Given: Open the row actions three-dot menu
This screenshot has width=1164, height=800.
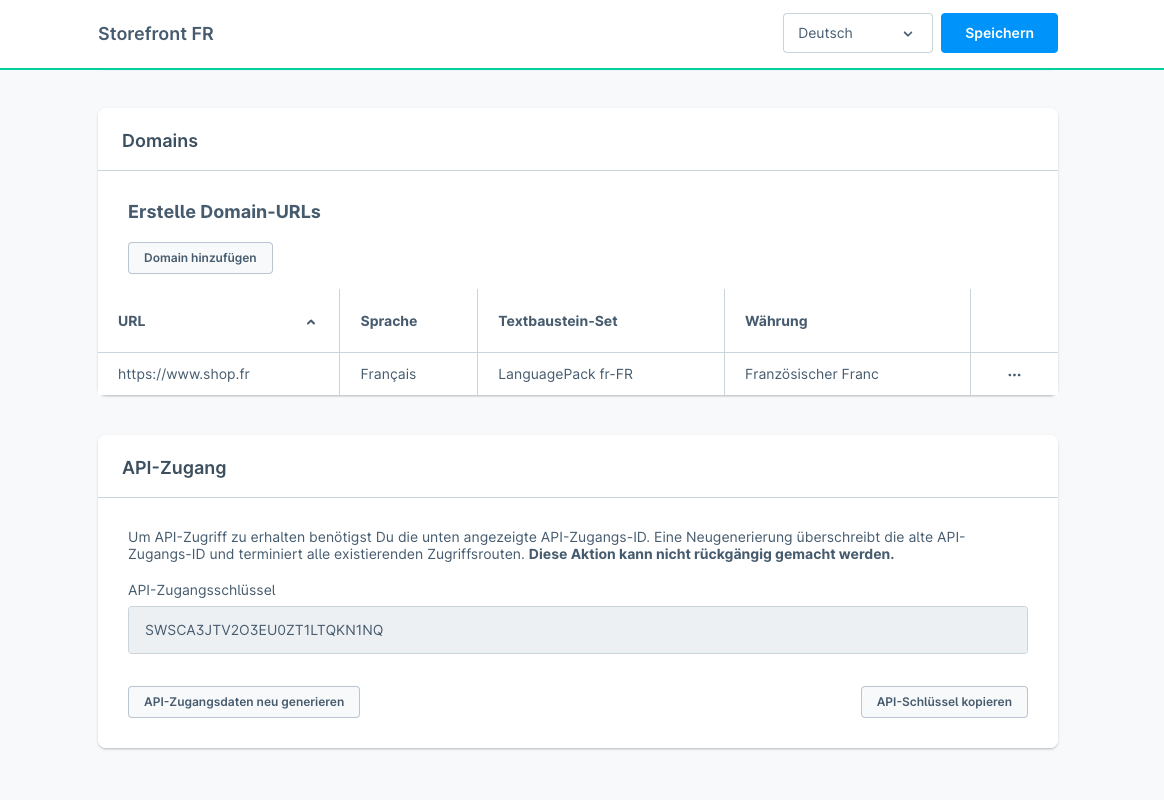Looking at the screenshot, I should (x=1014, y=374).
